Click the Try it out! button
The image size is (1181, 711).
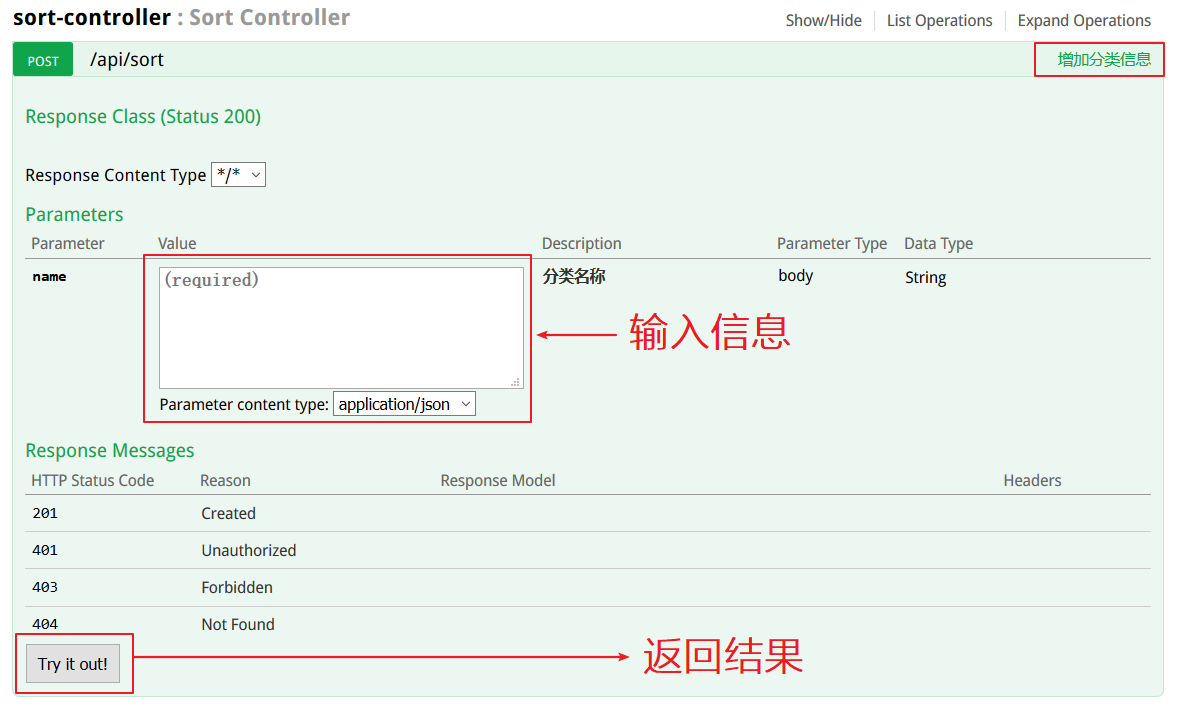73,664
